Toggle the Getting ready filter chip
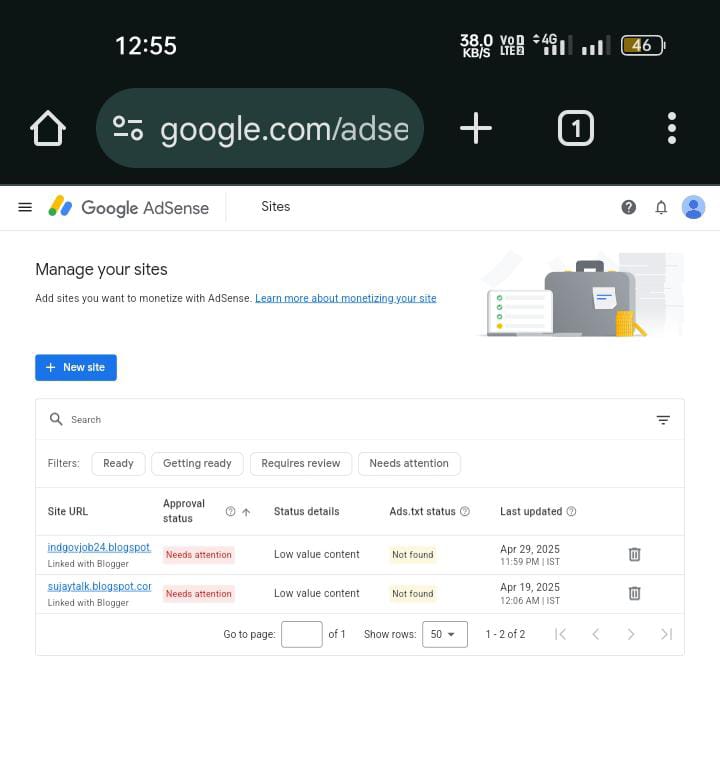This screenshot has width=720, height=761. [x=197, y=463]
